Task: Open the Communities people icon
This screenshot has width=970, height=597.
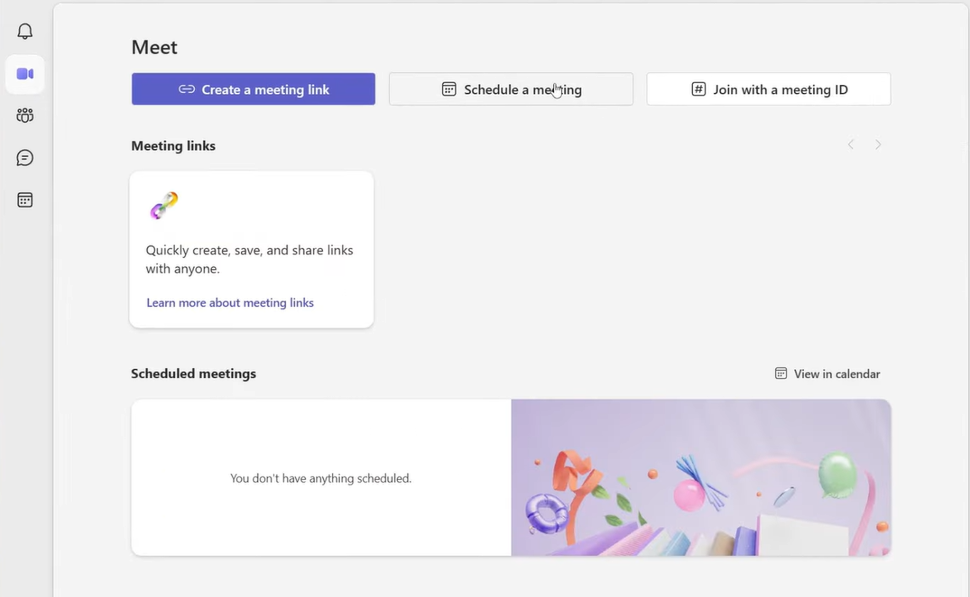Action: click(x=24, y=115)
